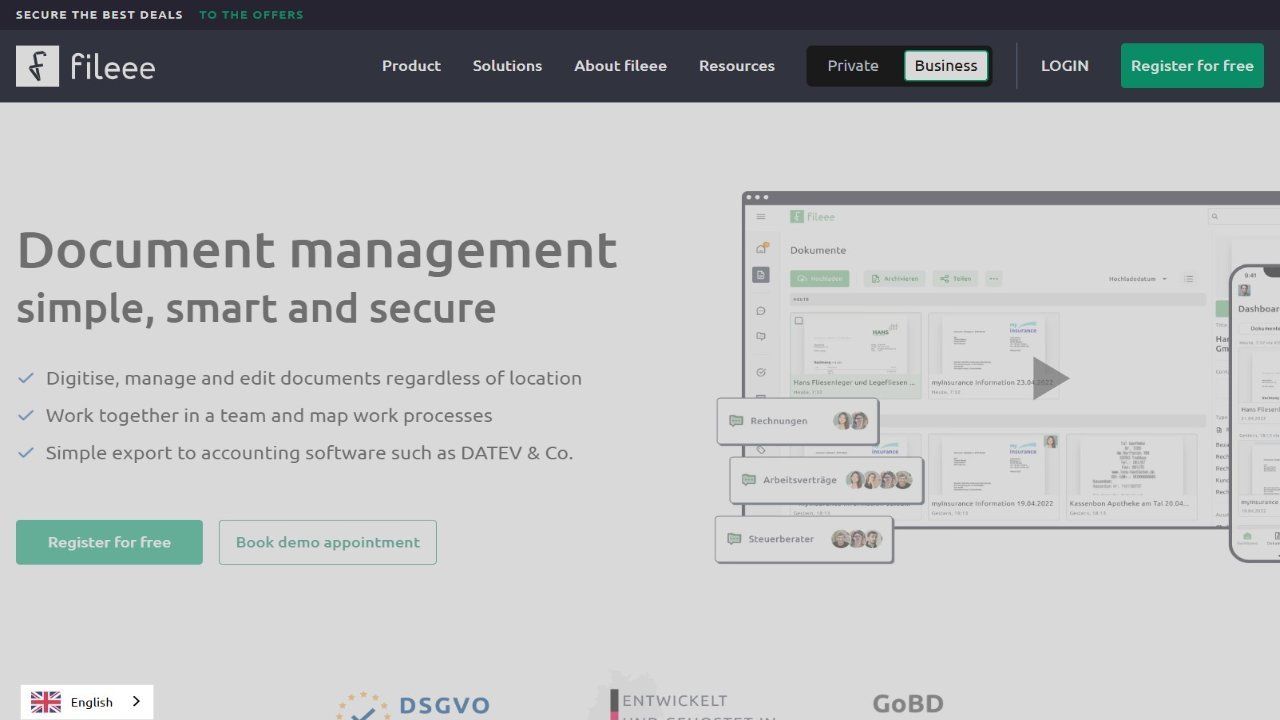Click the GoBD badge
This screenshot has height=720, width=1280.
click(x=908, y=704)
